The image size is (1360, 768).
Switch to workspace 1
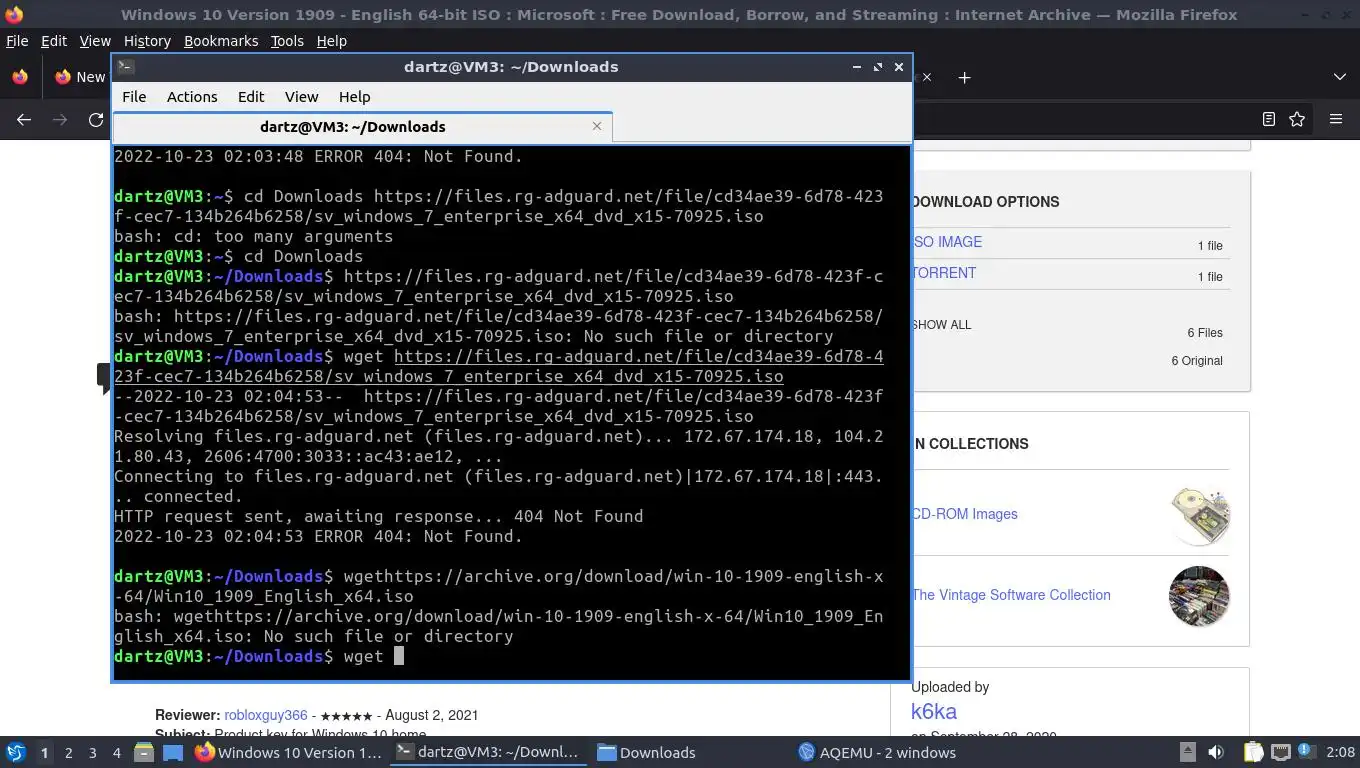[x=44, y=753]
